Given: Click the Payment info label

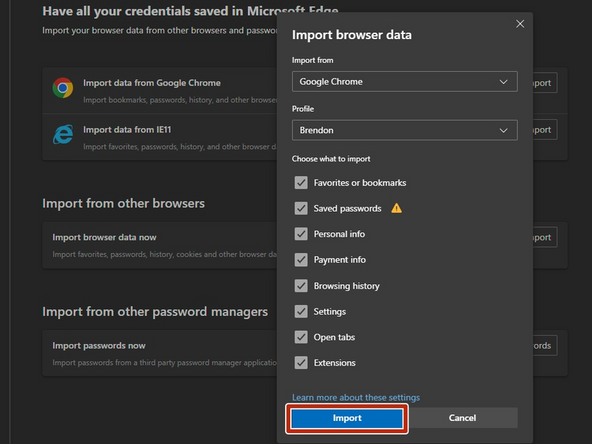Looking at the screenshot, I should 339,260.
